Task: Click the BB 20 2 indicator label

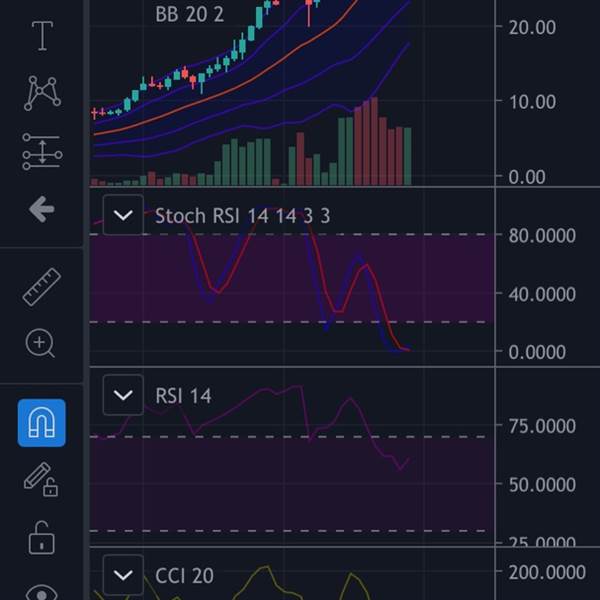Action: click(189, 15)
